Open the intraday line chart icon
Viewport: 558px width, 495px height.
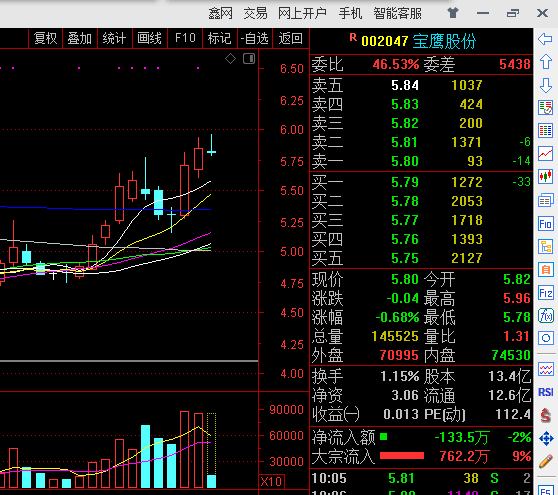tap(546, 154)
